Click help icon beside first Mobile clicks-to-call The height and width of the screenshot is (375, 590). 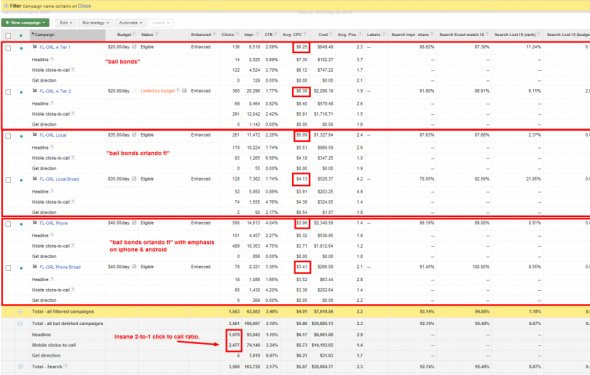pos(73,70)
